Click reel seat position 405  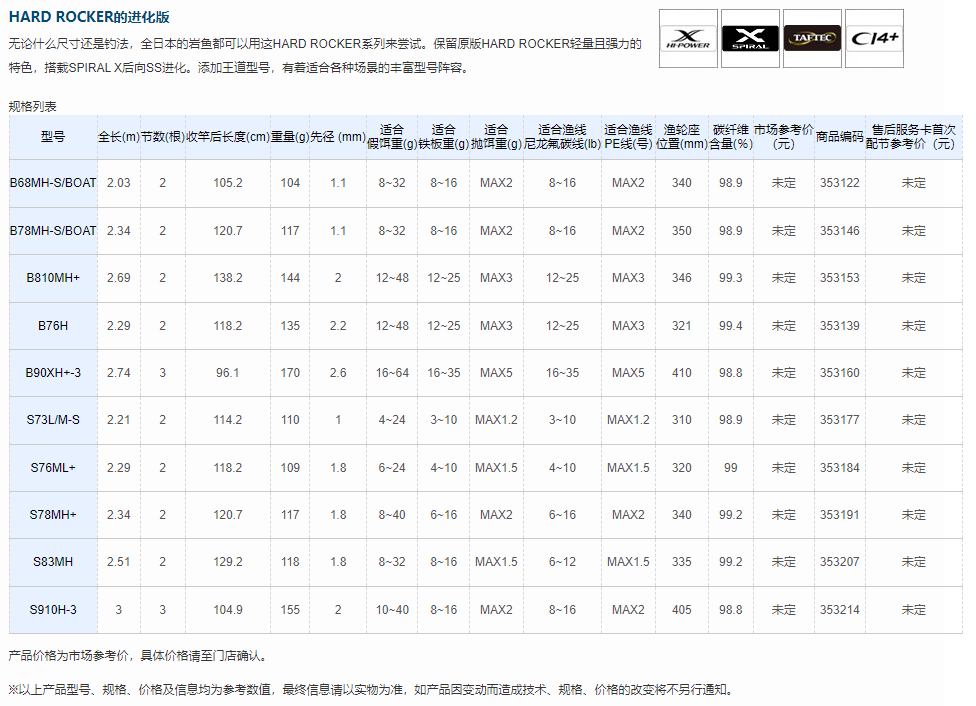tap(682, 610)
